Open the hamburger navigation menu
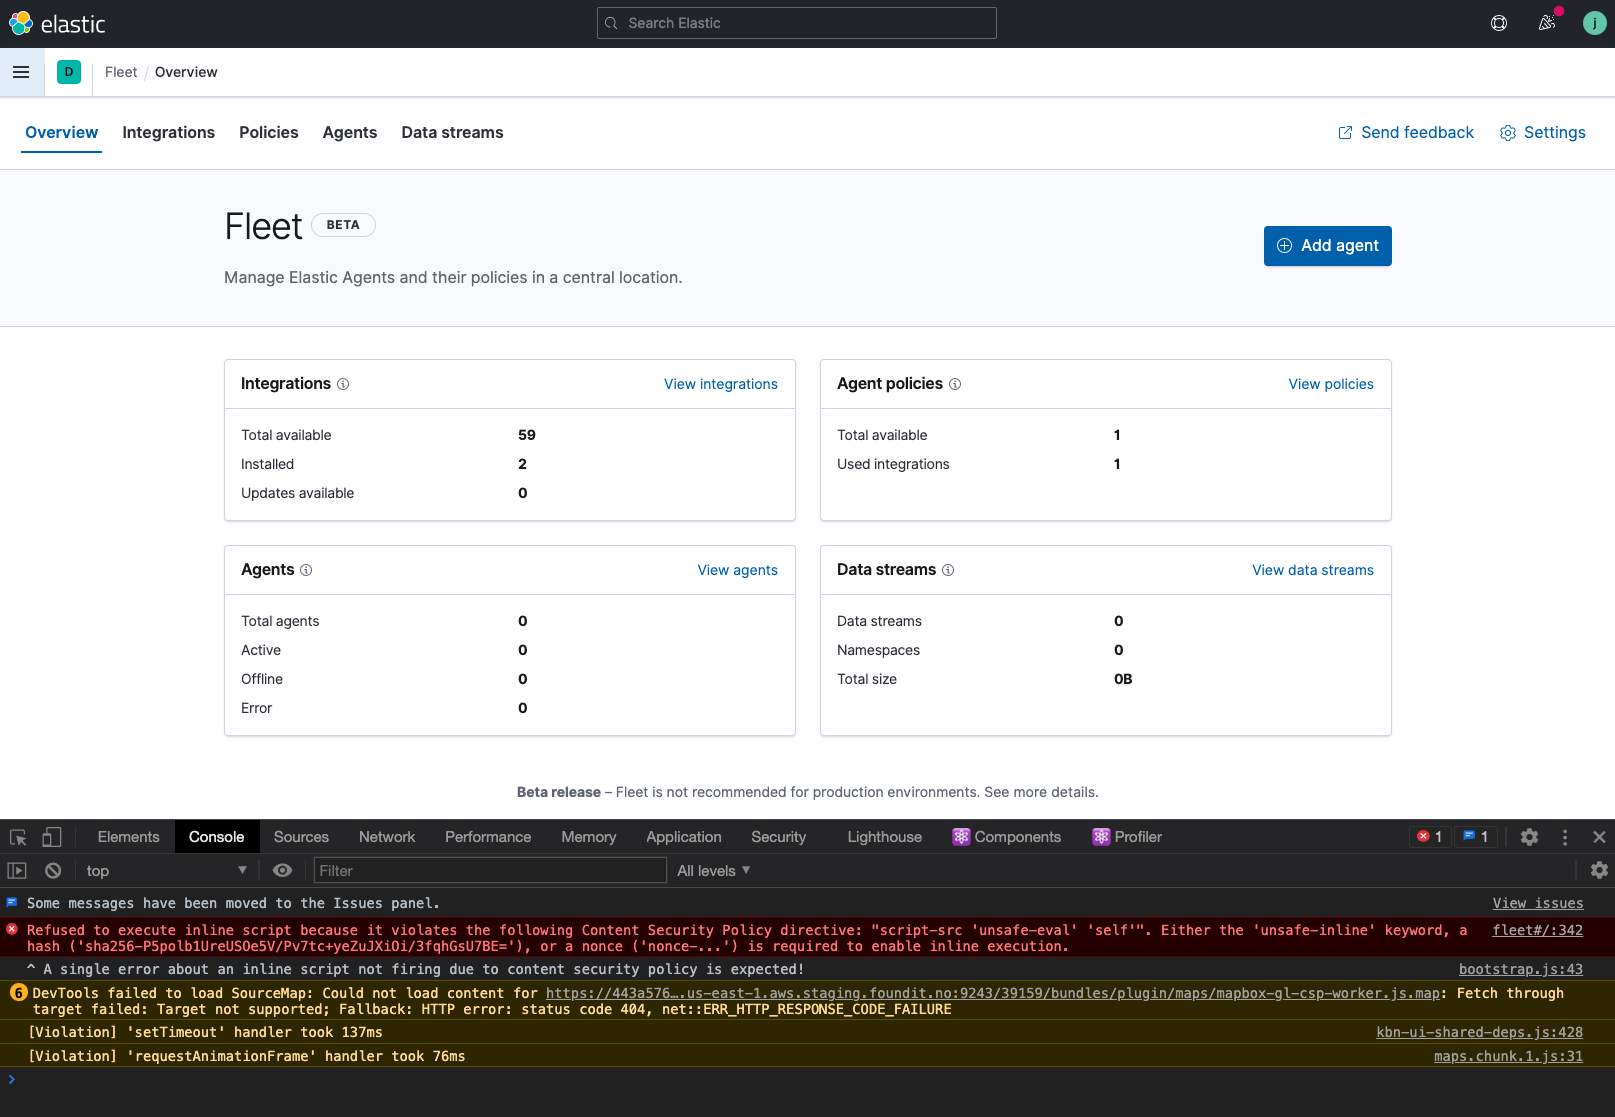 click(21, 72)
